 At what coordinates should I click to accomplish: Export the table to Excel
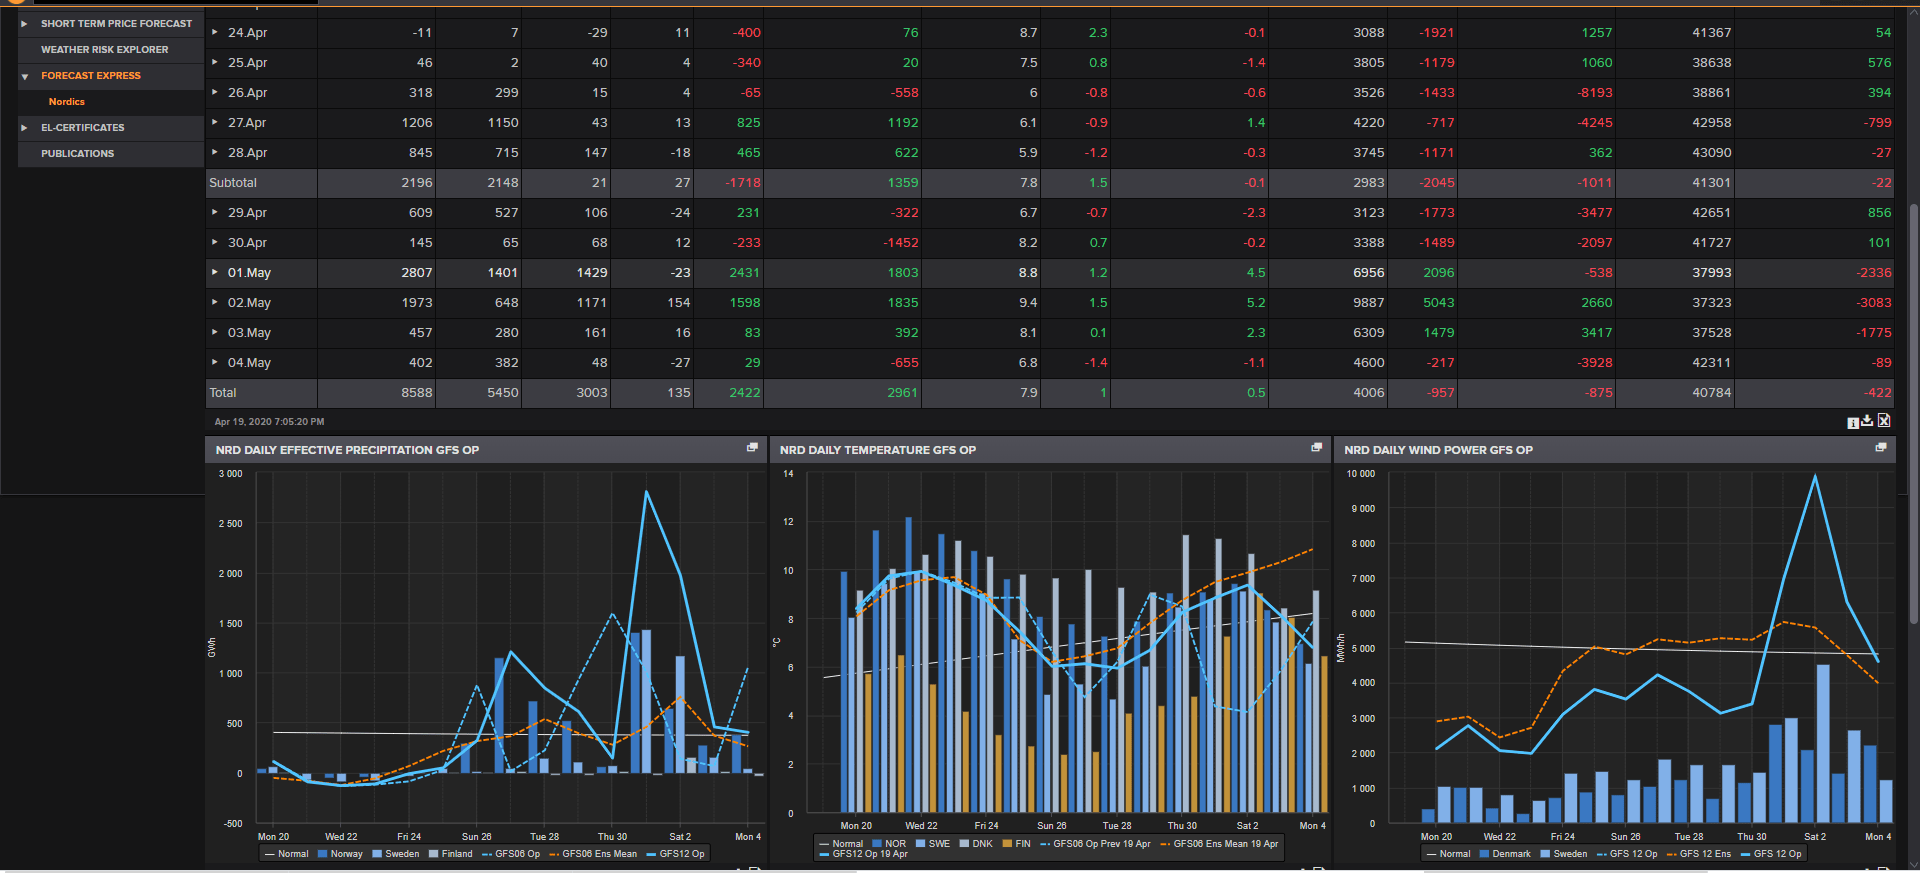pos(1884,421)
